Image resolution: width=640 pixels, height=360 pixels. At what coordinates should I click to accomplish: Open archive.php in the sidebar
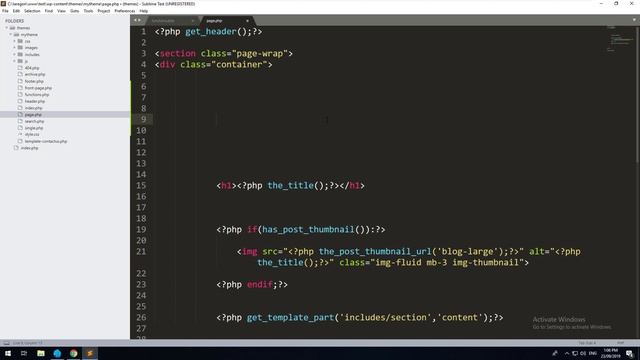[x=35, y=74]
